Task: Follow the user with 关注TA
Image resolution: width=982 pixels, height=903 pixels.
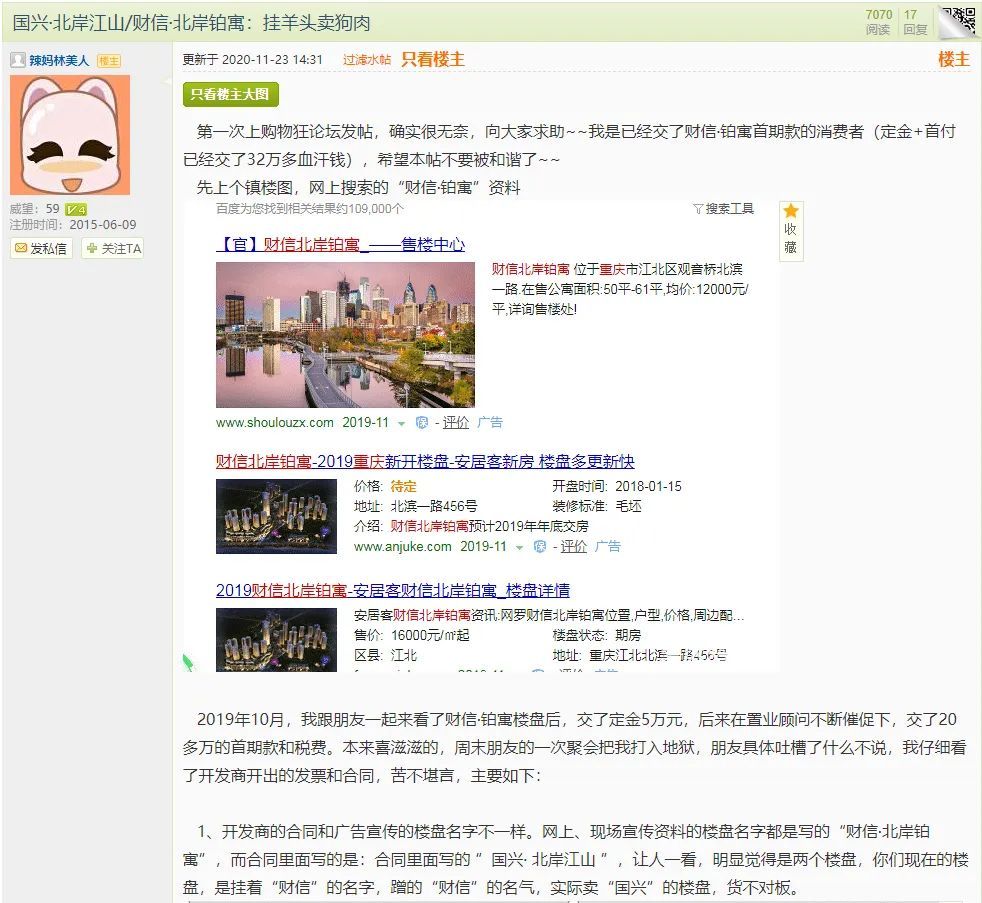Action: click(x=113, y=249)
